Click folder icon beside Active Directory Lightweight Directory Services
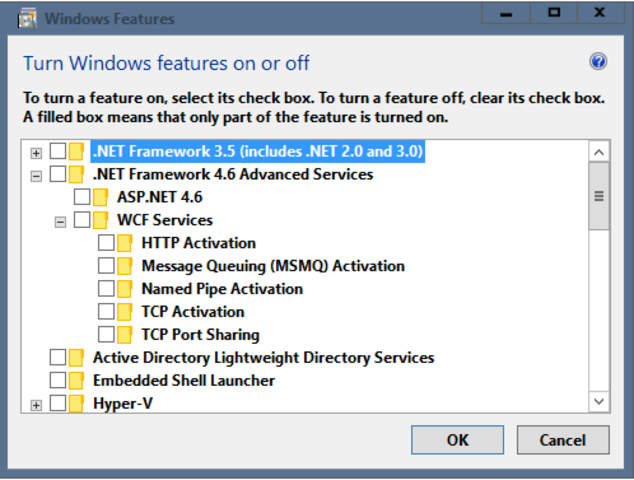 coord(76,358)
